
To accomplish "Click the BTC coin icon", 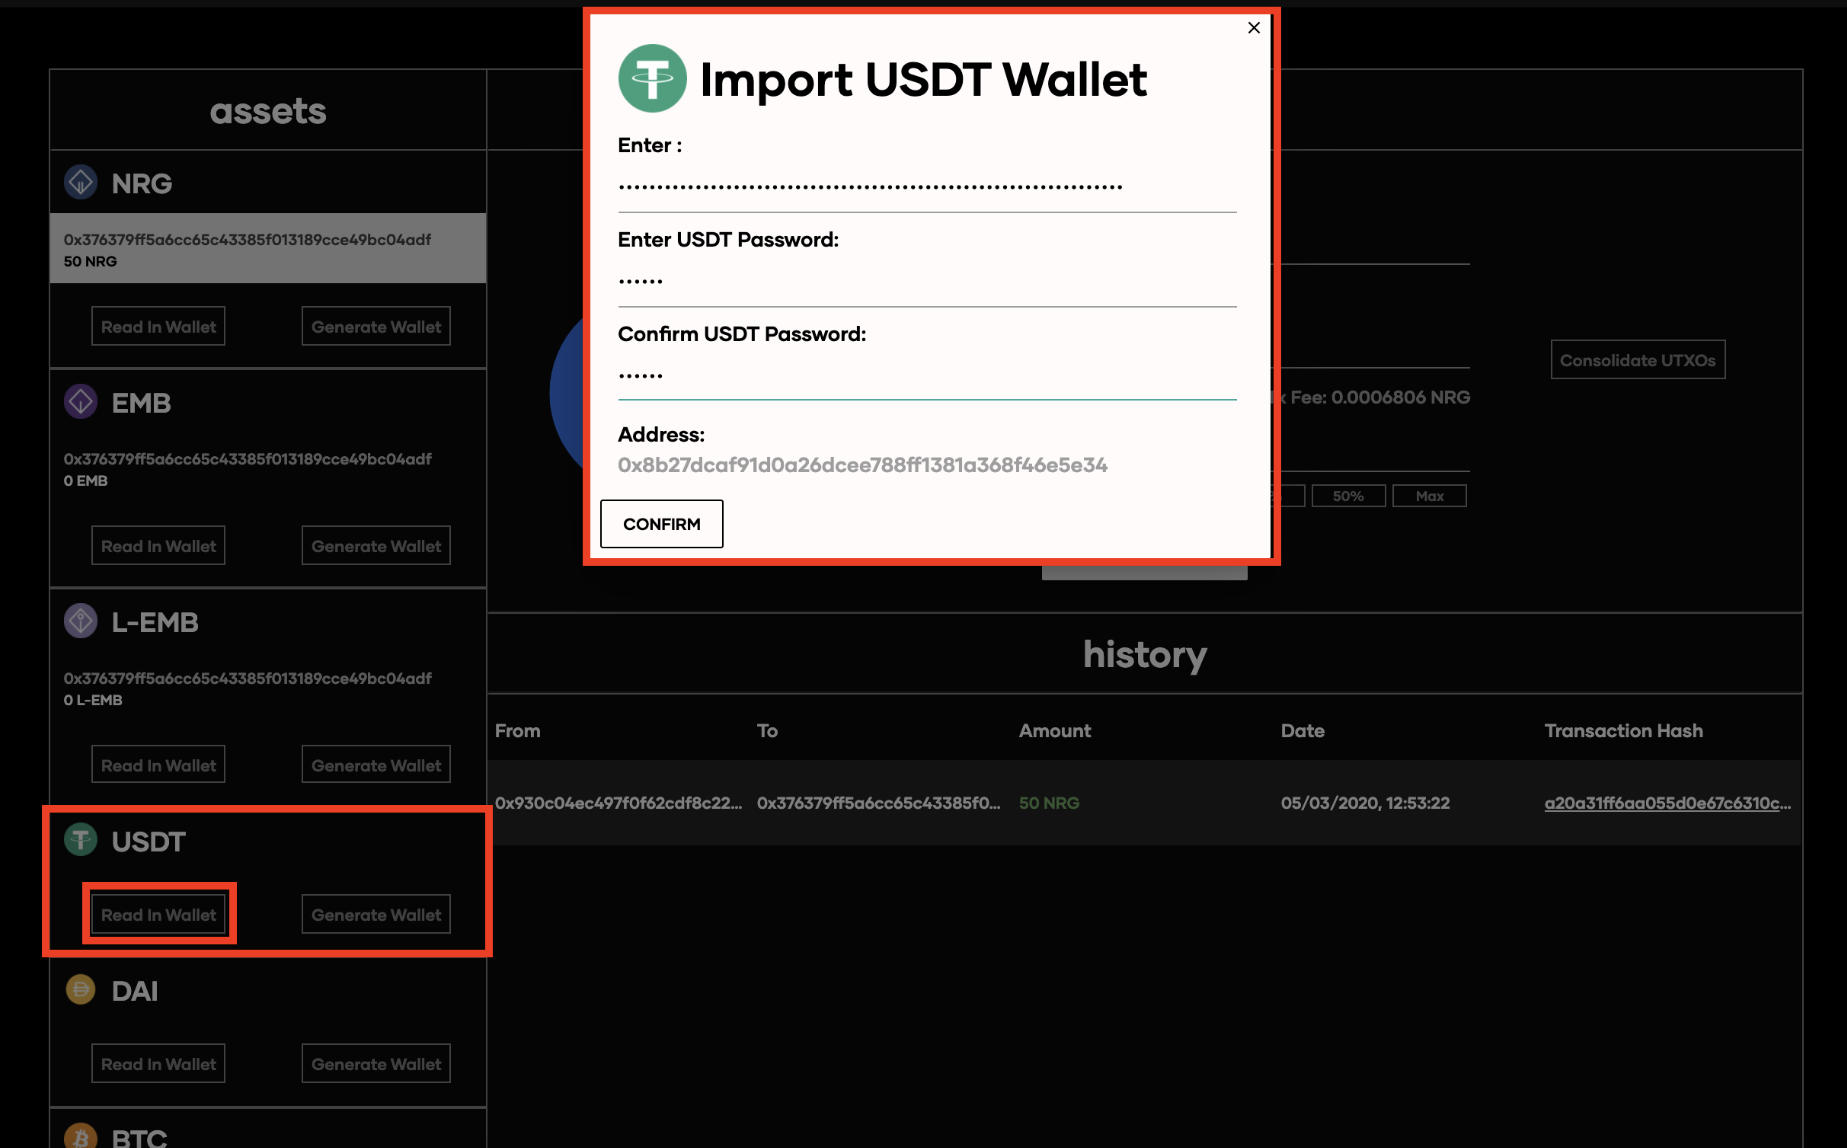I will click(x=81, y=1136).
